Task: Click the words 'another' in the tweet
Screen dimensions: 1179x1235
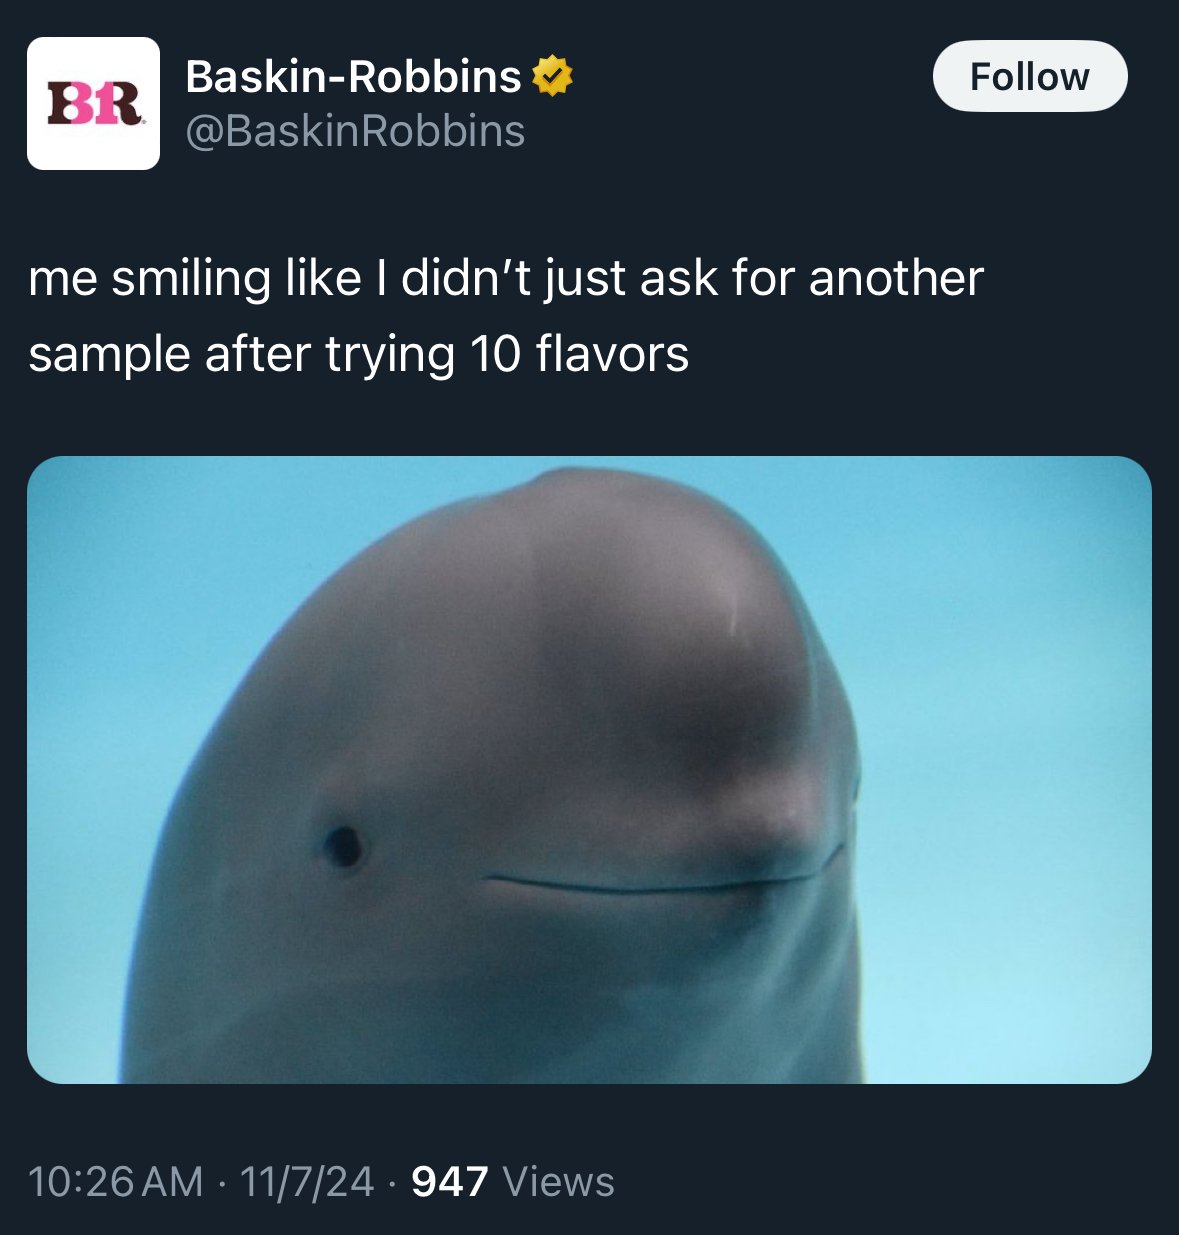Action: coord(896,278)
